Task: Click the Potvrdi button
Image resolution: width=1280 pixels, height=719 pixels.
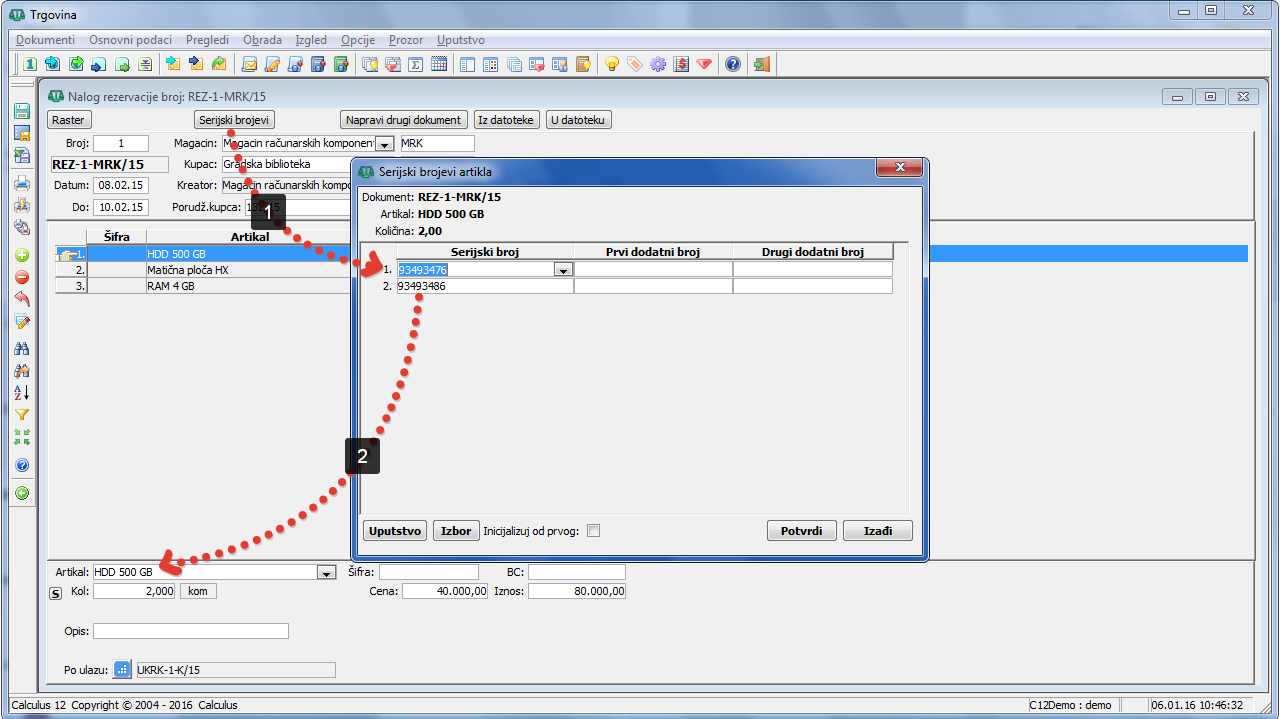Action: point(801,531)
